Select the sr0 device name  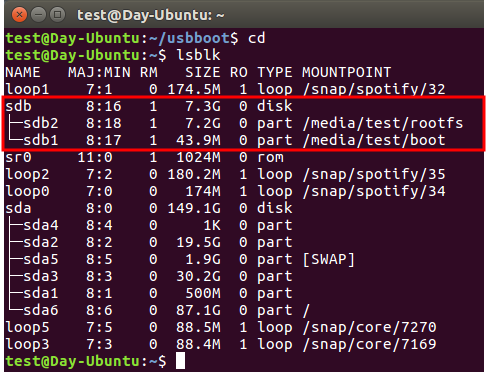(19, 157)
